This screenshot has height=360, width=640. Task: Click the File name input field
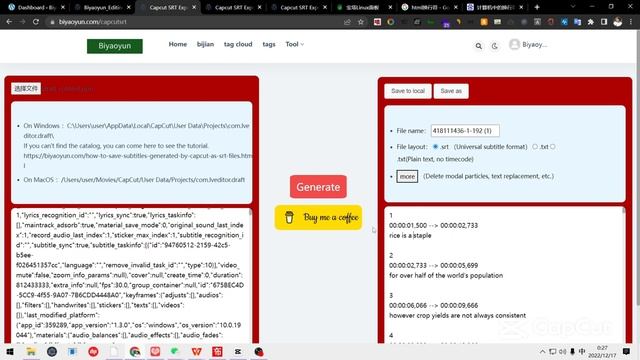coord(465,131)
